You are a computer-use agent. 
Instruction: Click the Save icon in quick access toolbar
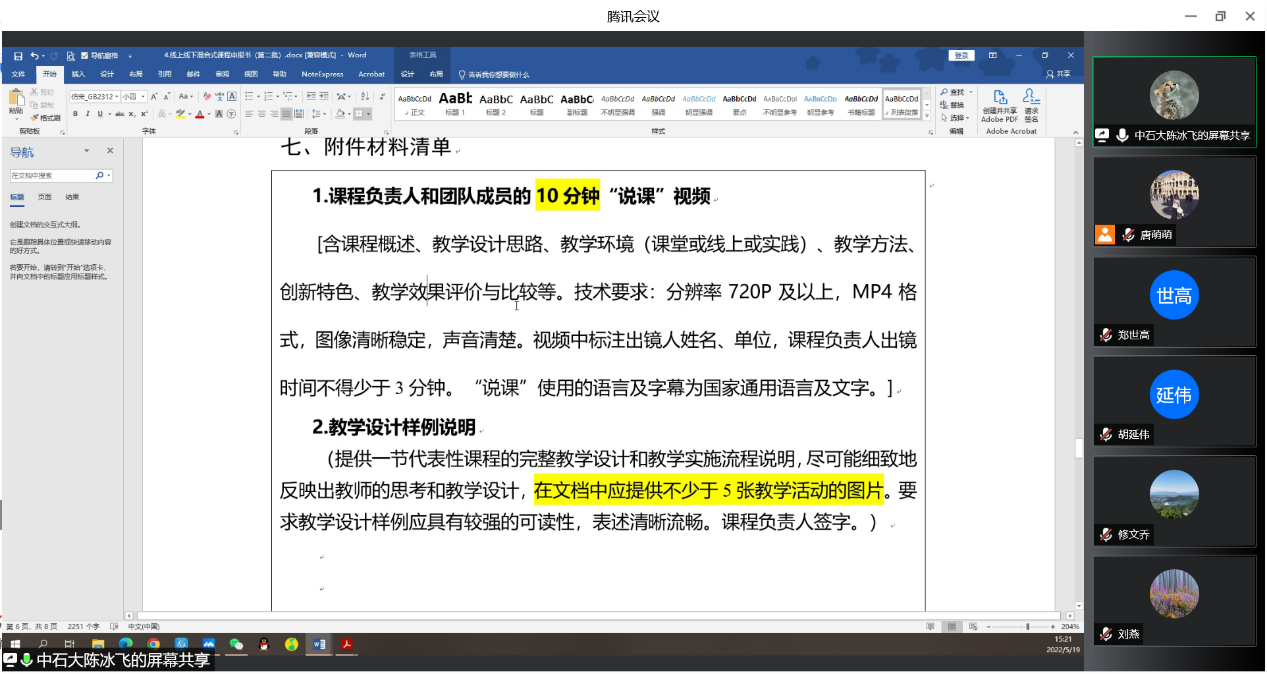pos(18,56)
